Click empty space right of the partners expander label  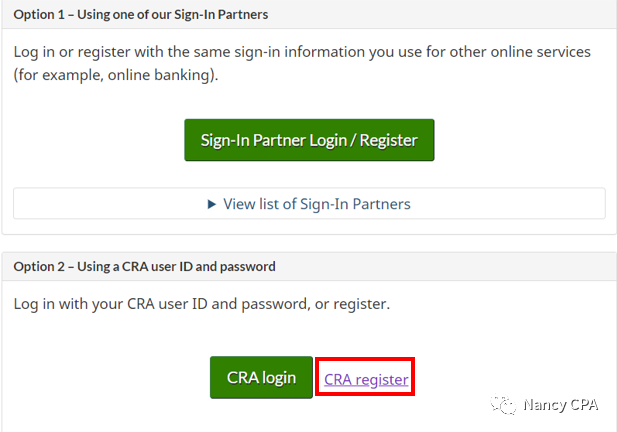coord(508,203)
